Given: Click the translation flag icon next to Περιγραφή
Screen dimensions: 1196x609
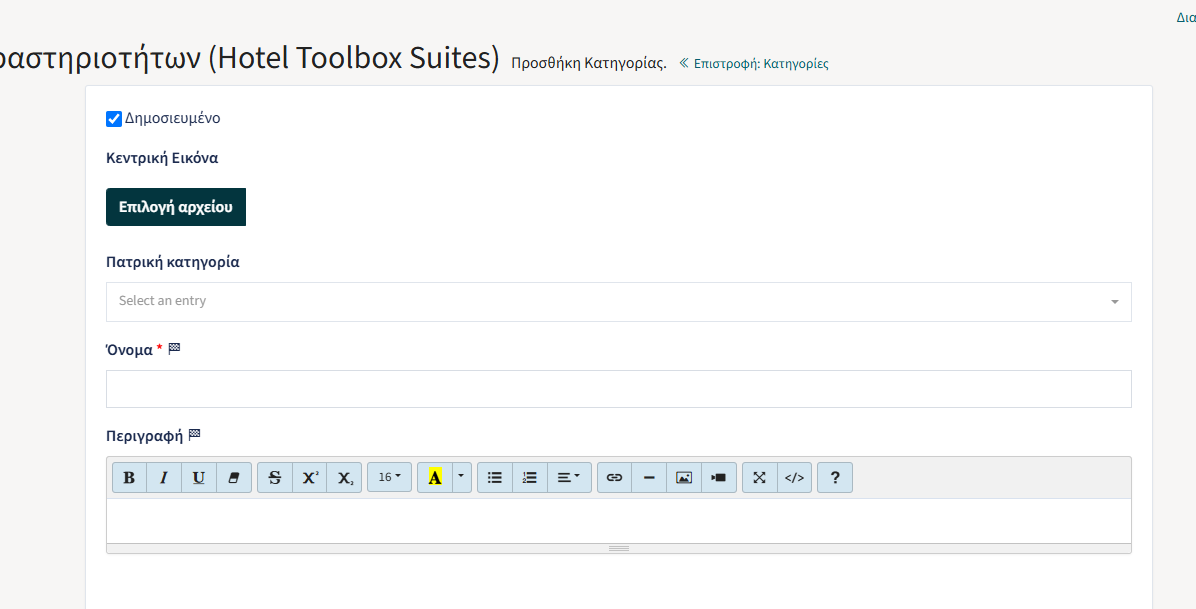Looking at the screenshot, I should [x=195, y=435].
